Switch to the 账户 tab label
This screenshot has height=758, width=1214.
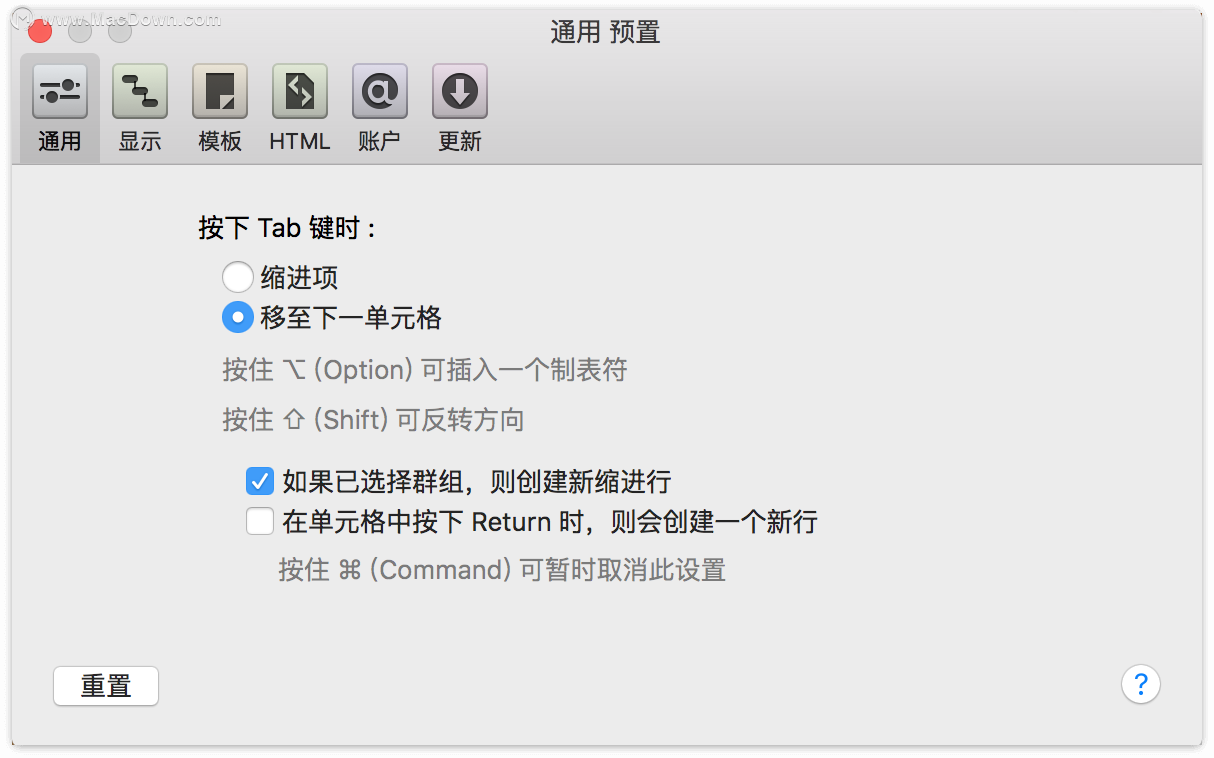click(380, 141)
